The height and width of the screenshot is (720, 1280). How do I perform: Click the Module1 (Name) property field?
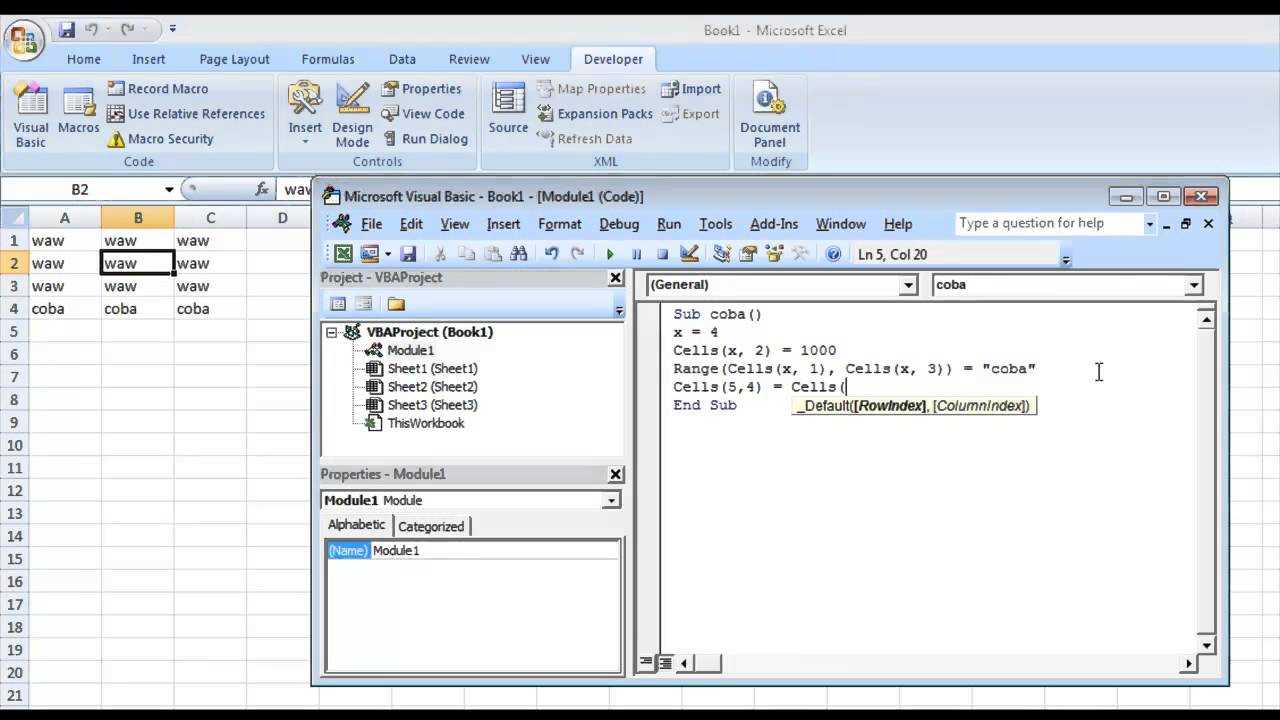[x=495, y=551]
